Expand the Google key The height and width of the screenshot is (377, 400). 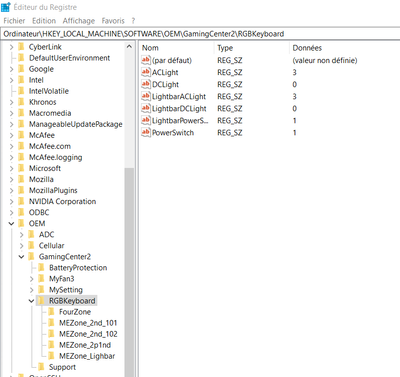coord(11,69)
